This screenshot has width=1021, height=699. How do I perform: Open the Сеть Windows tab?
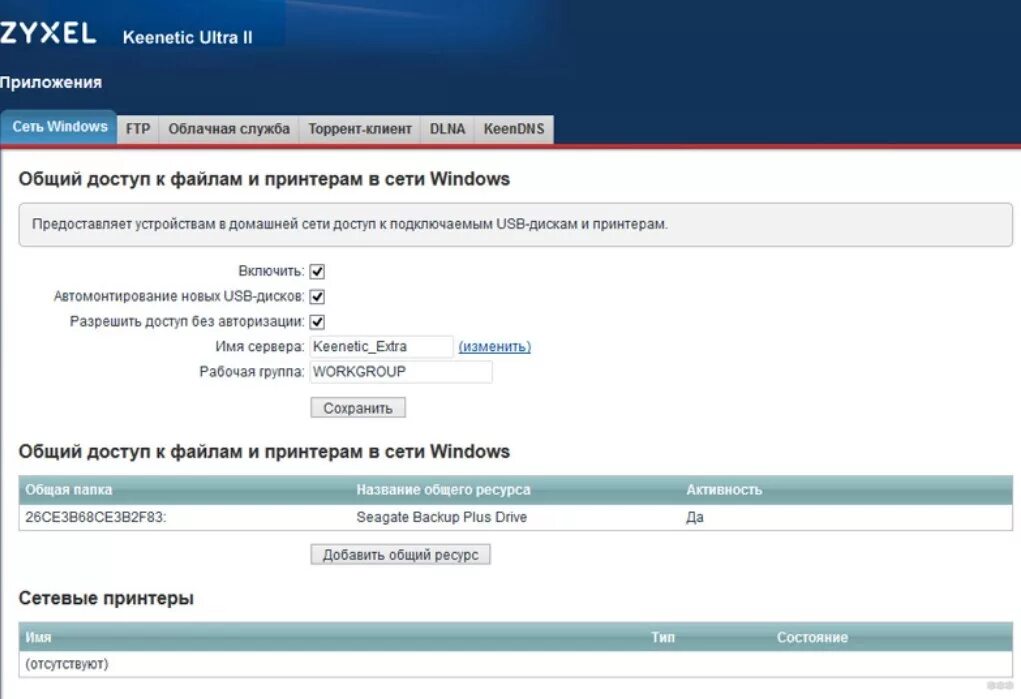coord(59,127)
